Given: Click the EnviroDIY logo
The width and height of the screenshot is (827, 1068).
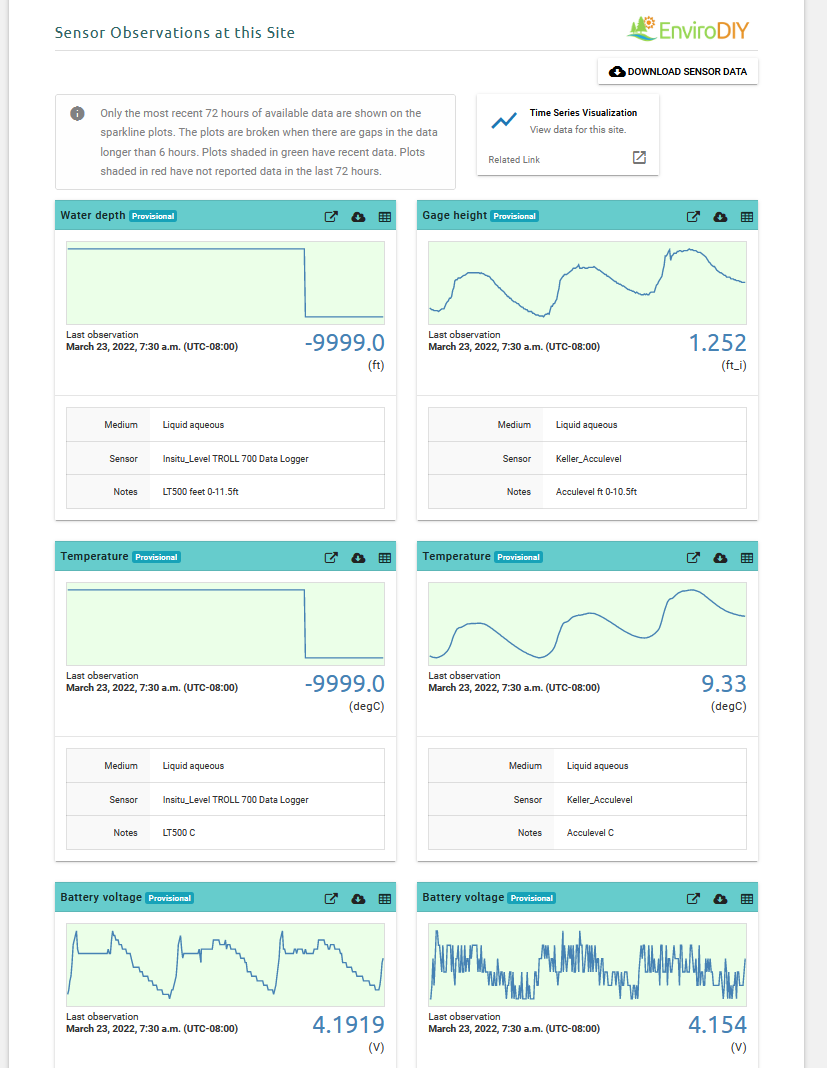Looking at the screenshot, I should (688, 29).
